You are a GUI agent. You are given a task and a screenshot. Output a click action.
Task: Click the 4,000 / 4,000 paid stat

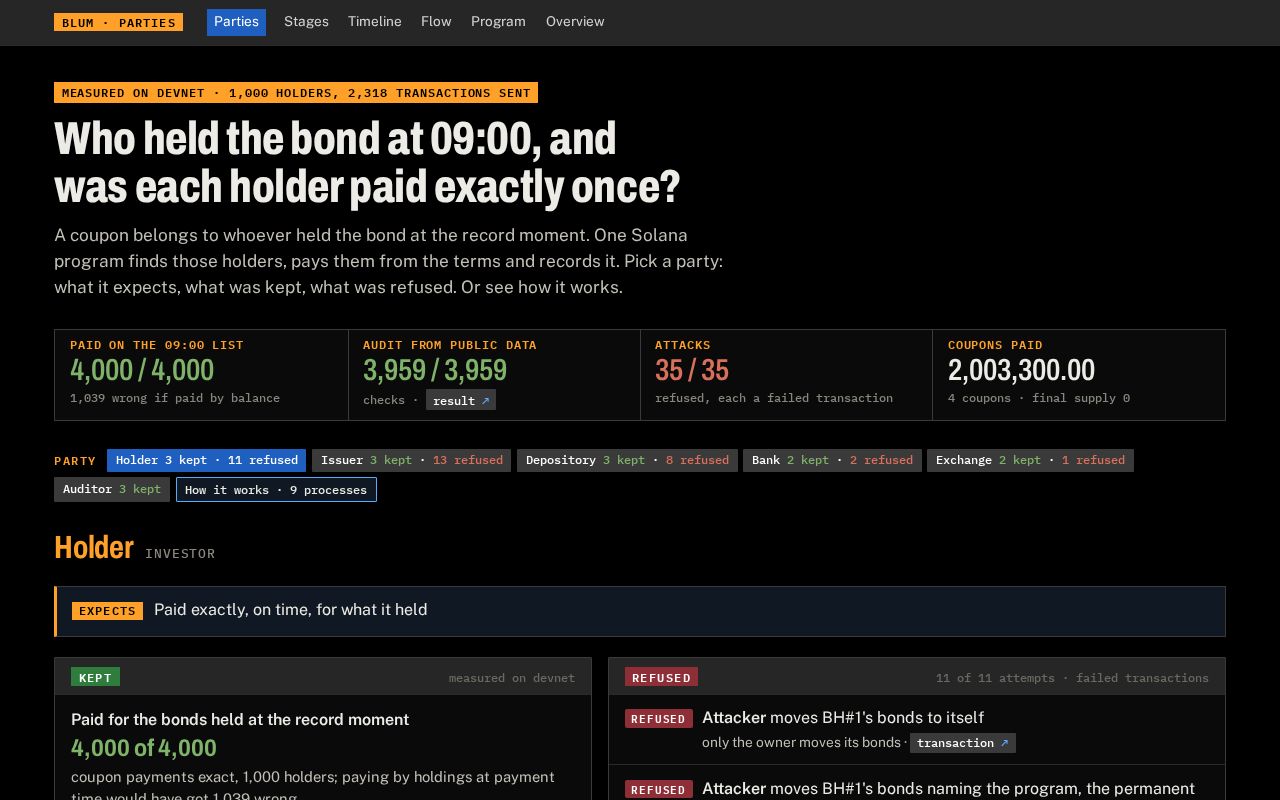(x=142, y=370)
